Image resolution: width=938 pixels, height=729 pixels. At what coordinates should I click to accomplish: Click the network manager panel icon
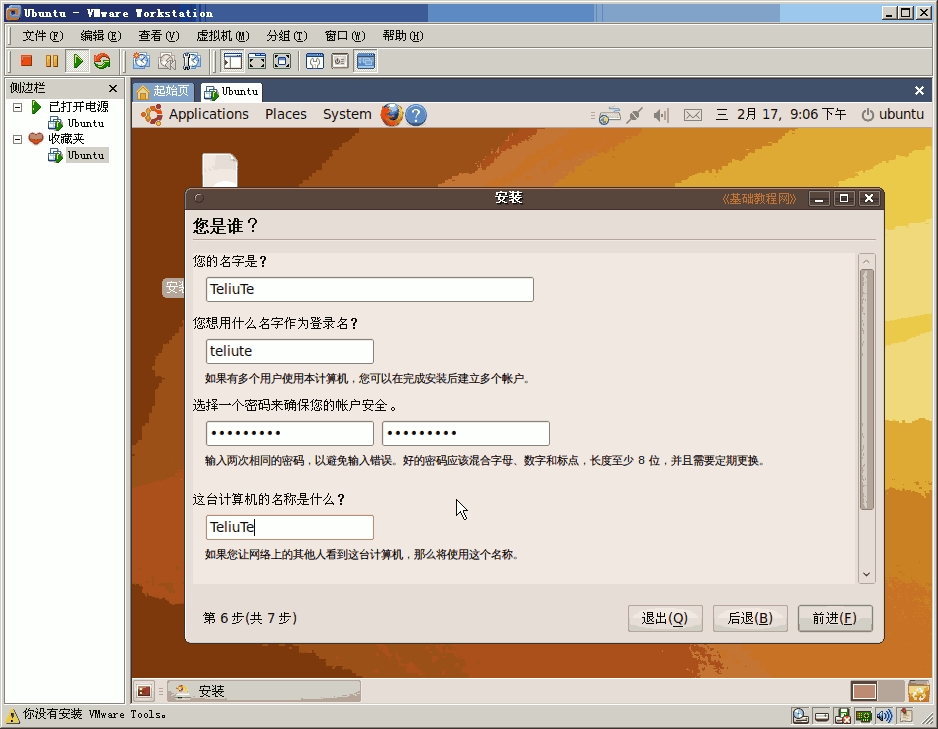pyautogui.click(x=609, y=115)
